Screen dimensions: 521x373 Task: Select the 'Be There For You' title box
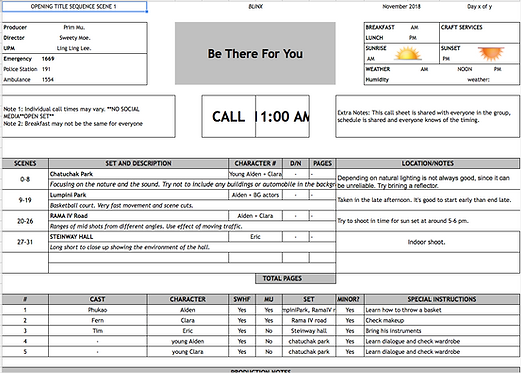(x=255, y=53)
